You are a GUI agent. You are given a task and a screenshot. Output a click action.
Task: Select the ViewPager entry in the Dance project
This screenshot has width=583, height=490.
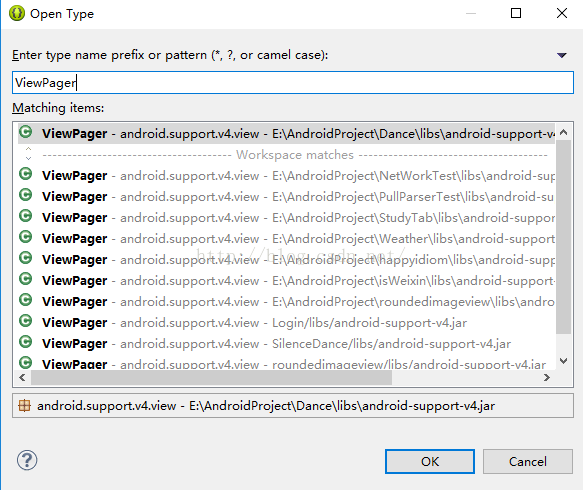click(x=286, y=133)
